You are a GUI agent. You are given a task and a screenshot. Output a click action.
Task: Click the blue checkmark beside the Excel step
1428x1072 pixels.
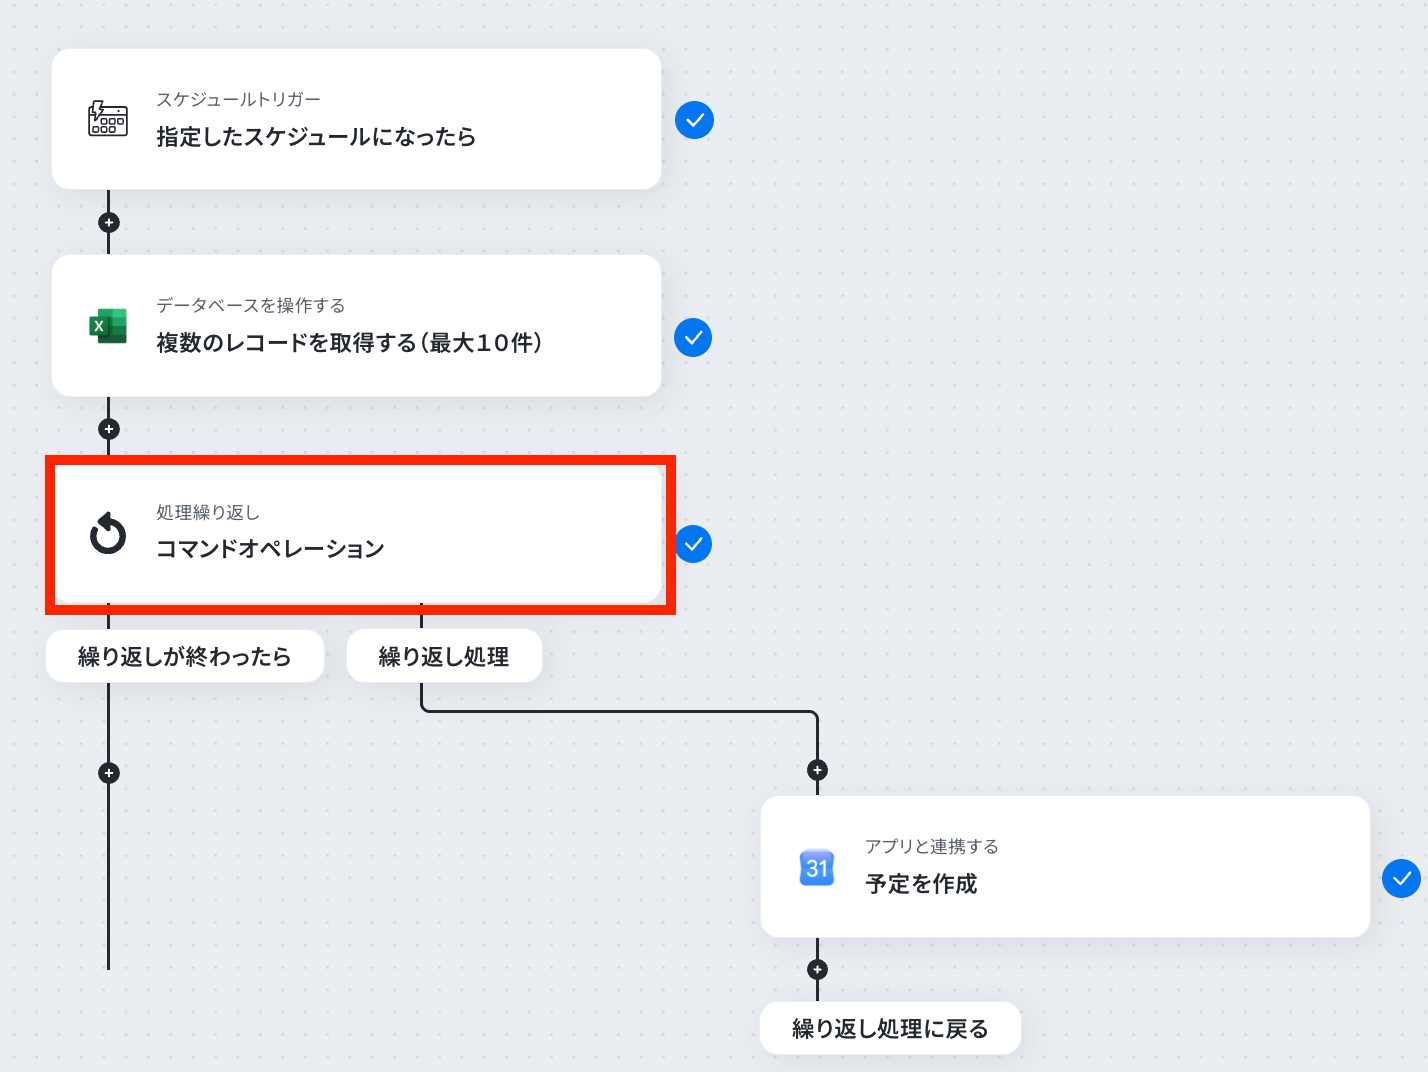[x=693, y=338]
